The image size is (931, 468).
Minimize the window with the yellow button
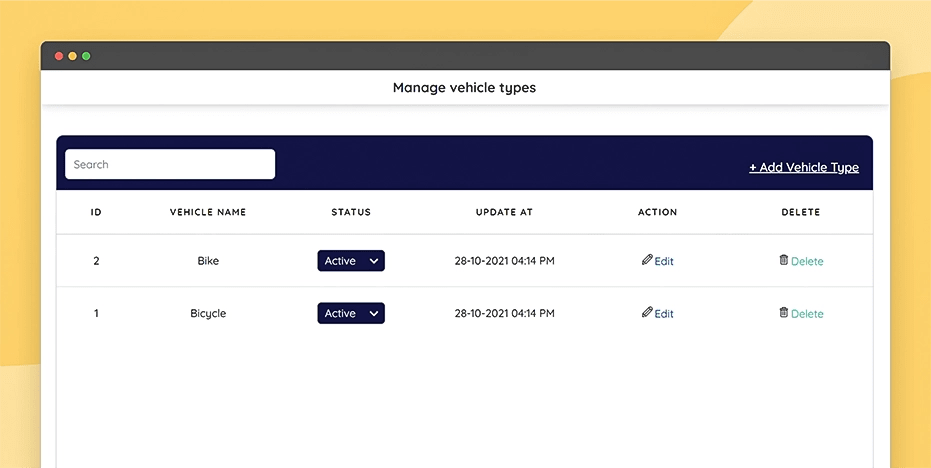click(72, 56)
